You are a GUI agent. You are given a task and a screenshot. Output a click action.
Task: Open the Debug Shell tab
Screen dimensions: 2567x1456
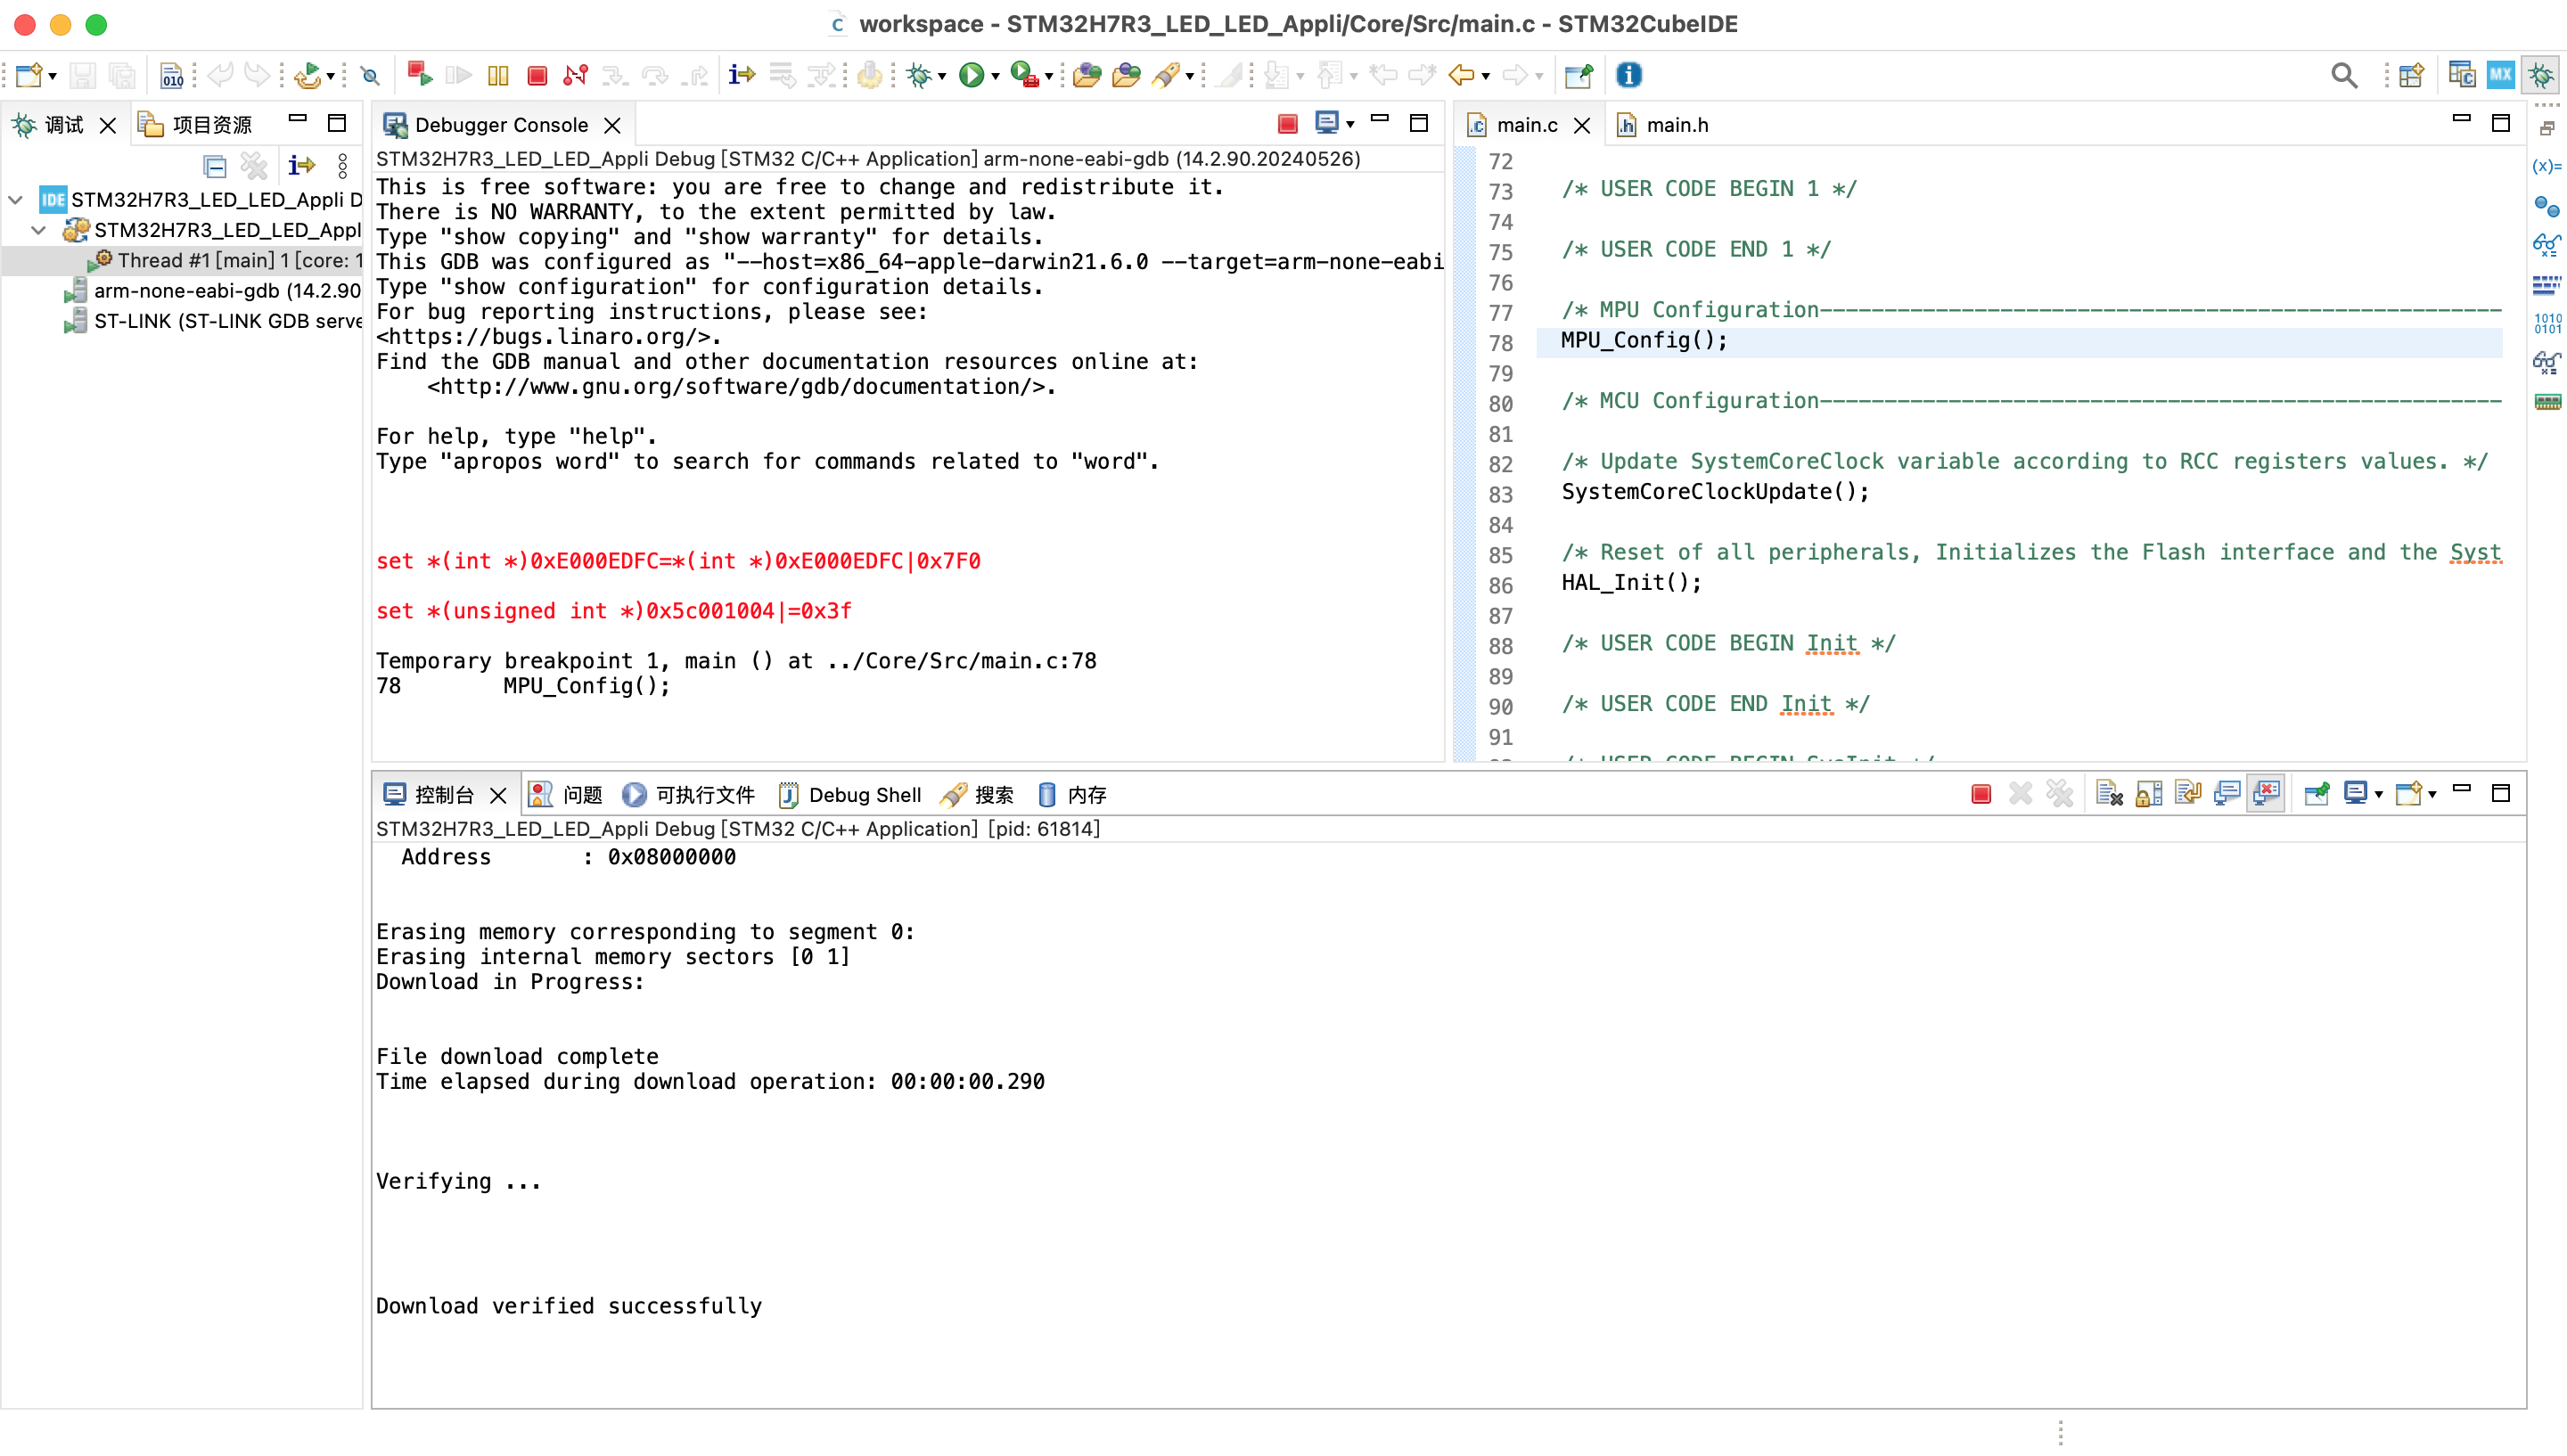[850, 795]
